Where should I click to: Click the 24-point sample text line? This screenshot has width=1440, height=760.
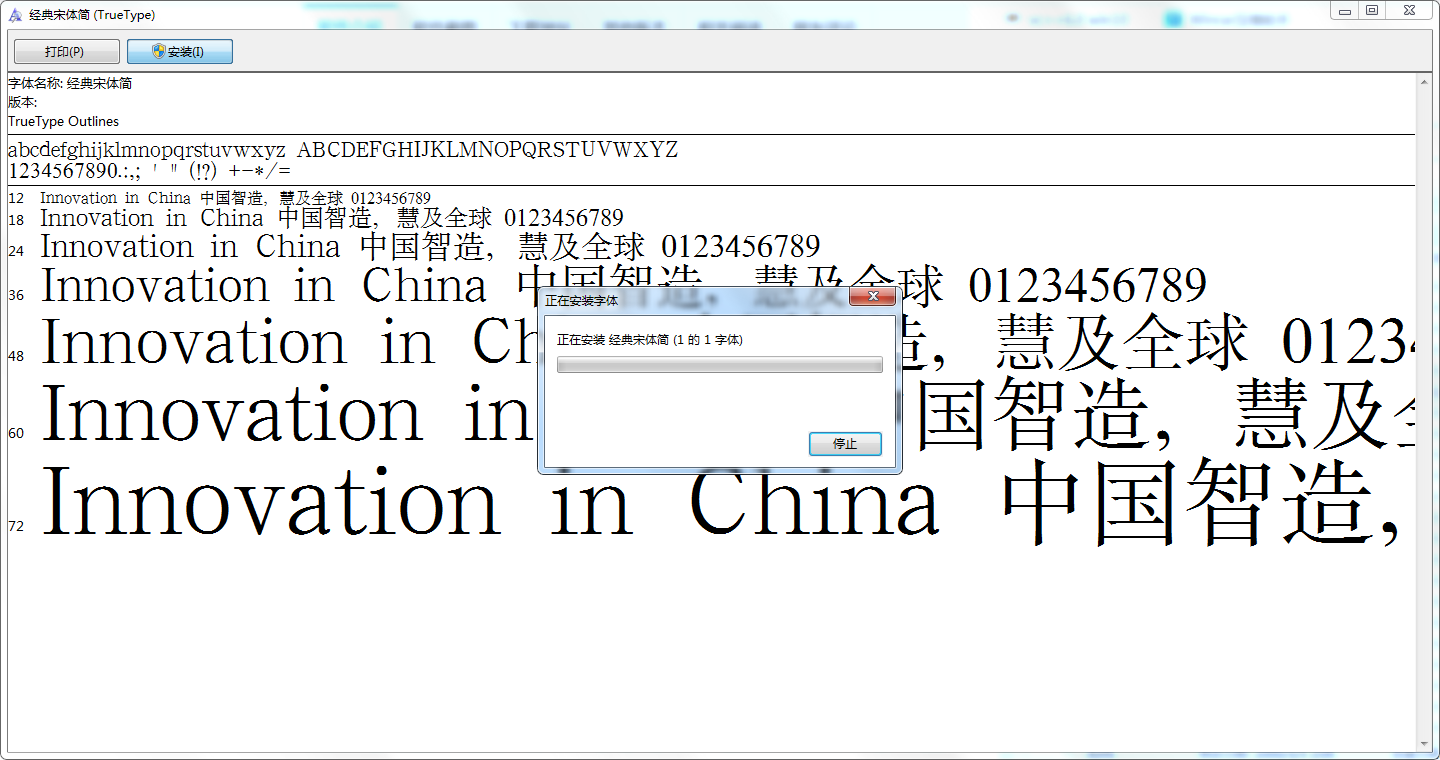[430, 247]
